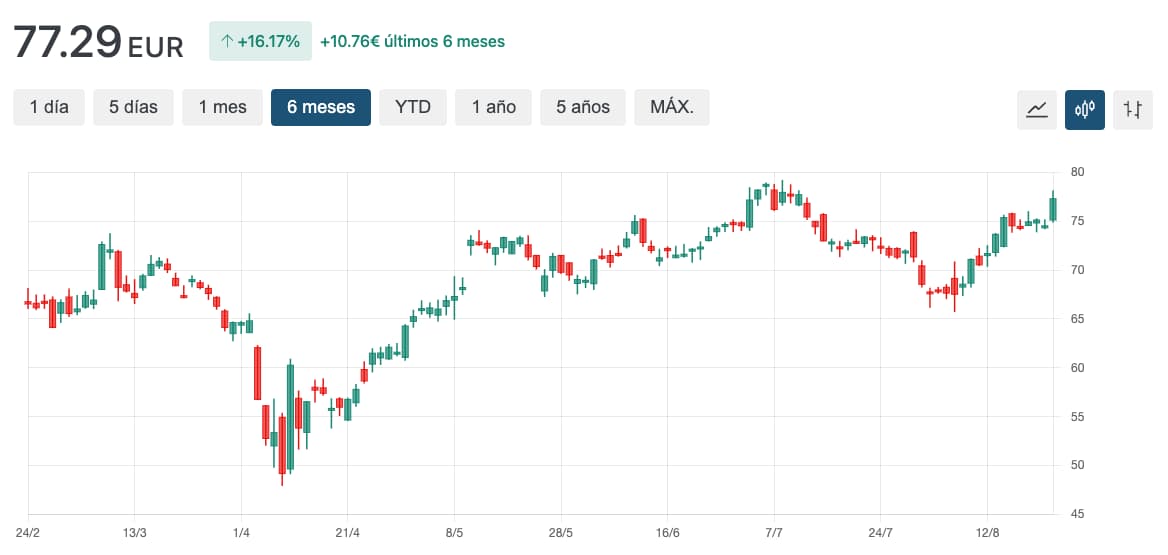Click the 21/4 date axis label
1168x555 pixels.
tap(348, 533)
